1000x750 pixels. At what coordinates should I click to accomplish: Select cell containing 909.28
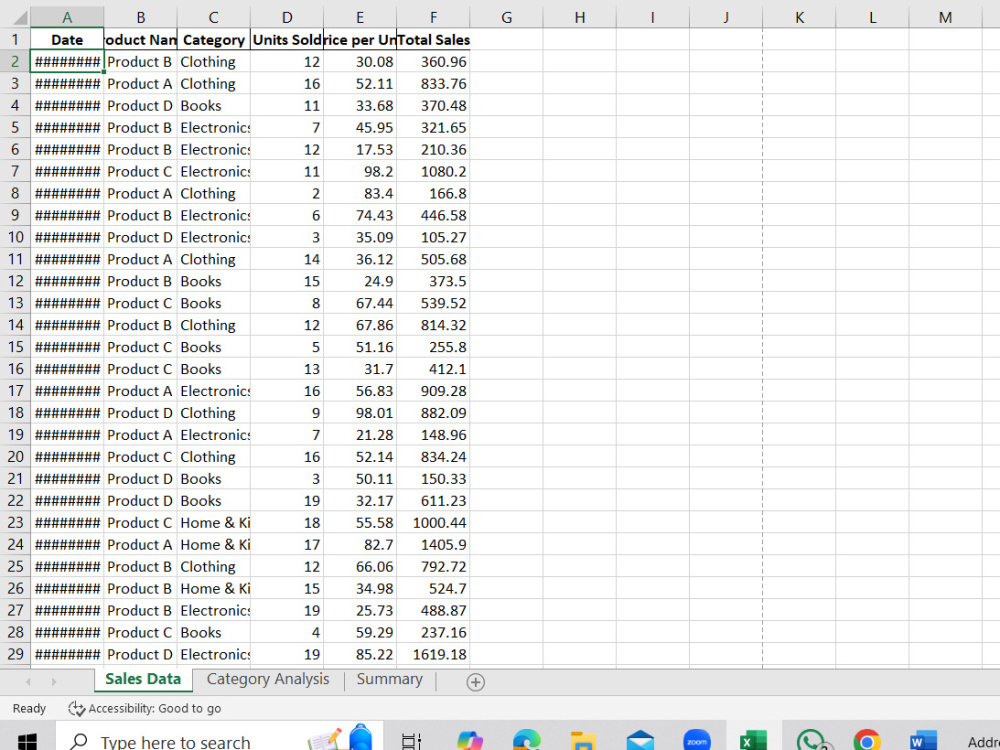click(433, 391)
